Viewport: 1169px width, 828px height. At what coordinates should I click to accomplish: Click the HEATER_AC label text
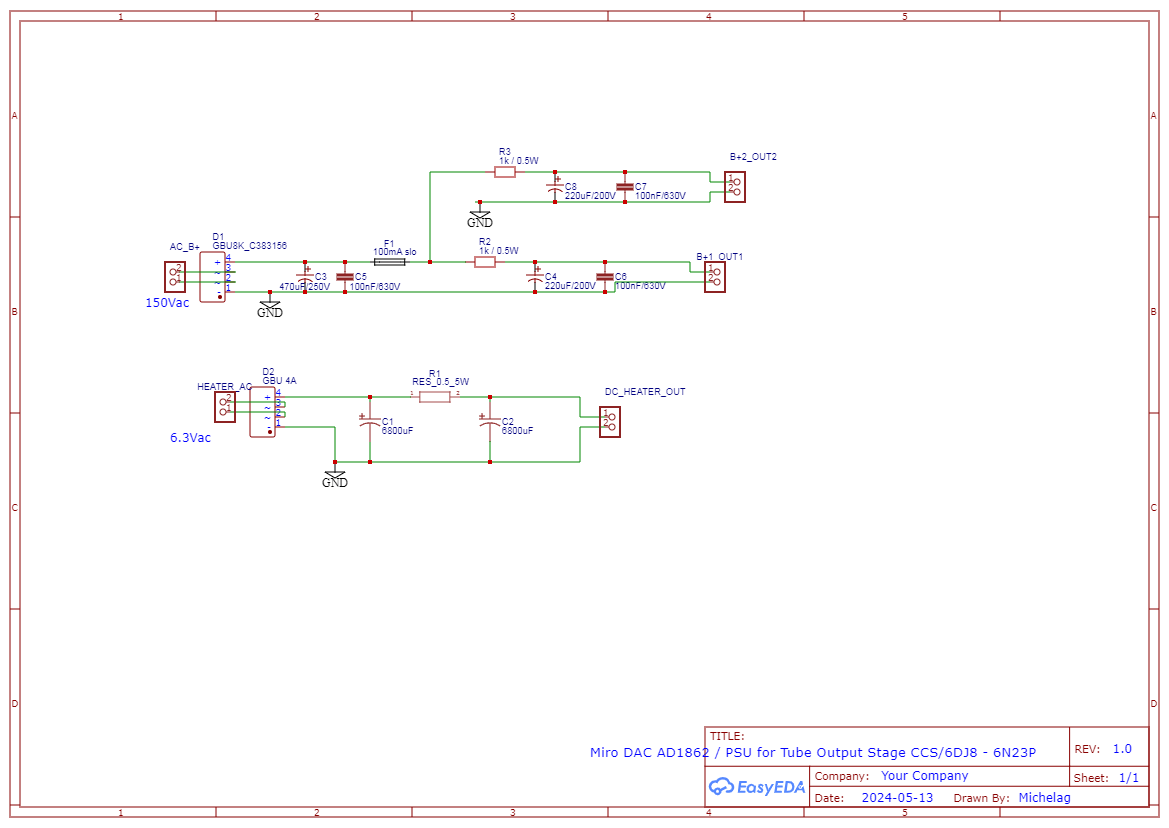pyautogui.click(x=224, y=387)
